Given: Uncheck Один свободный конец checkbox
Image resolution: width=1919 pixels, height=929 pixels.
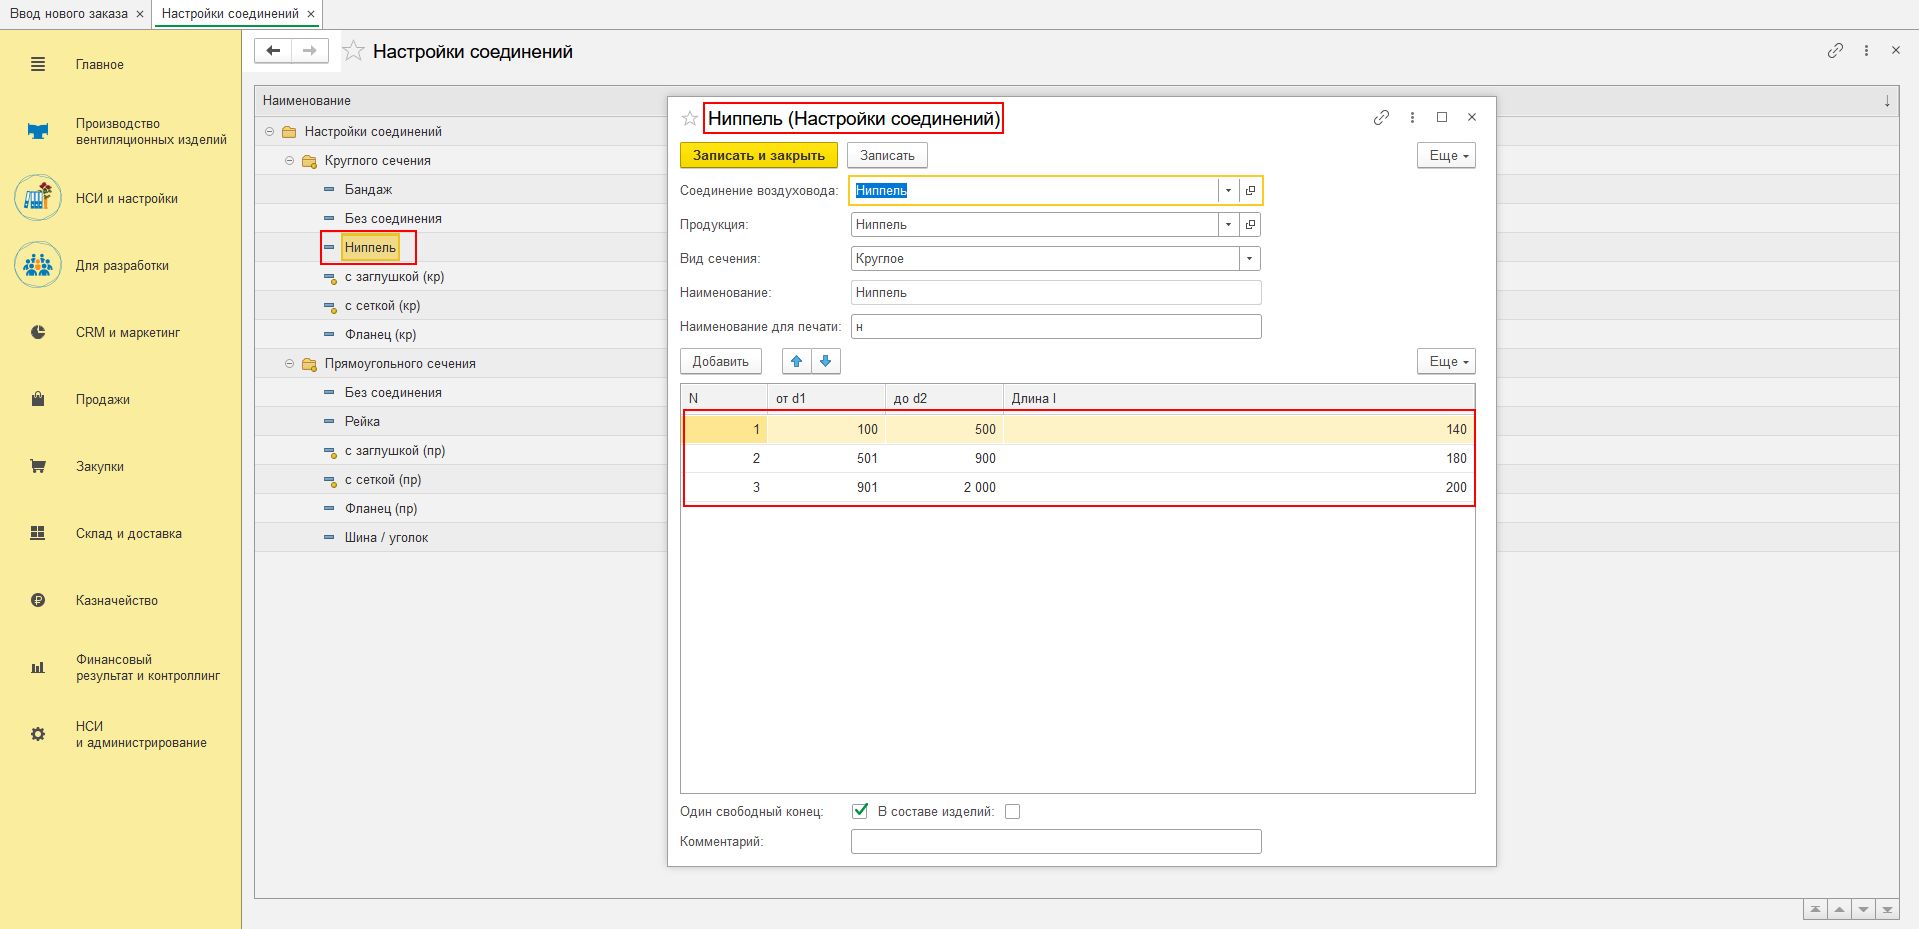Looking at the screenshot, I should coord(860,811).
